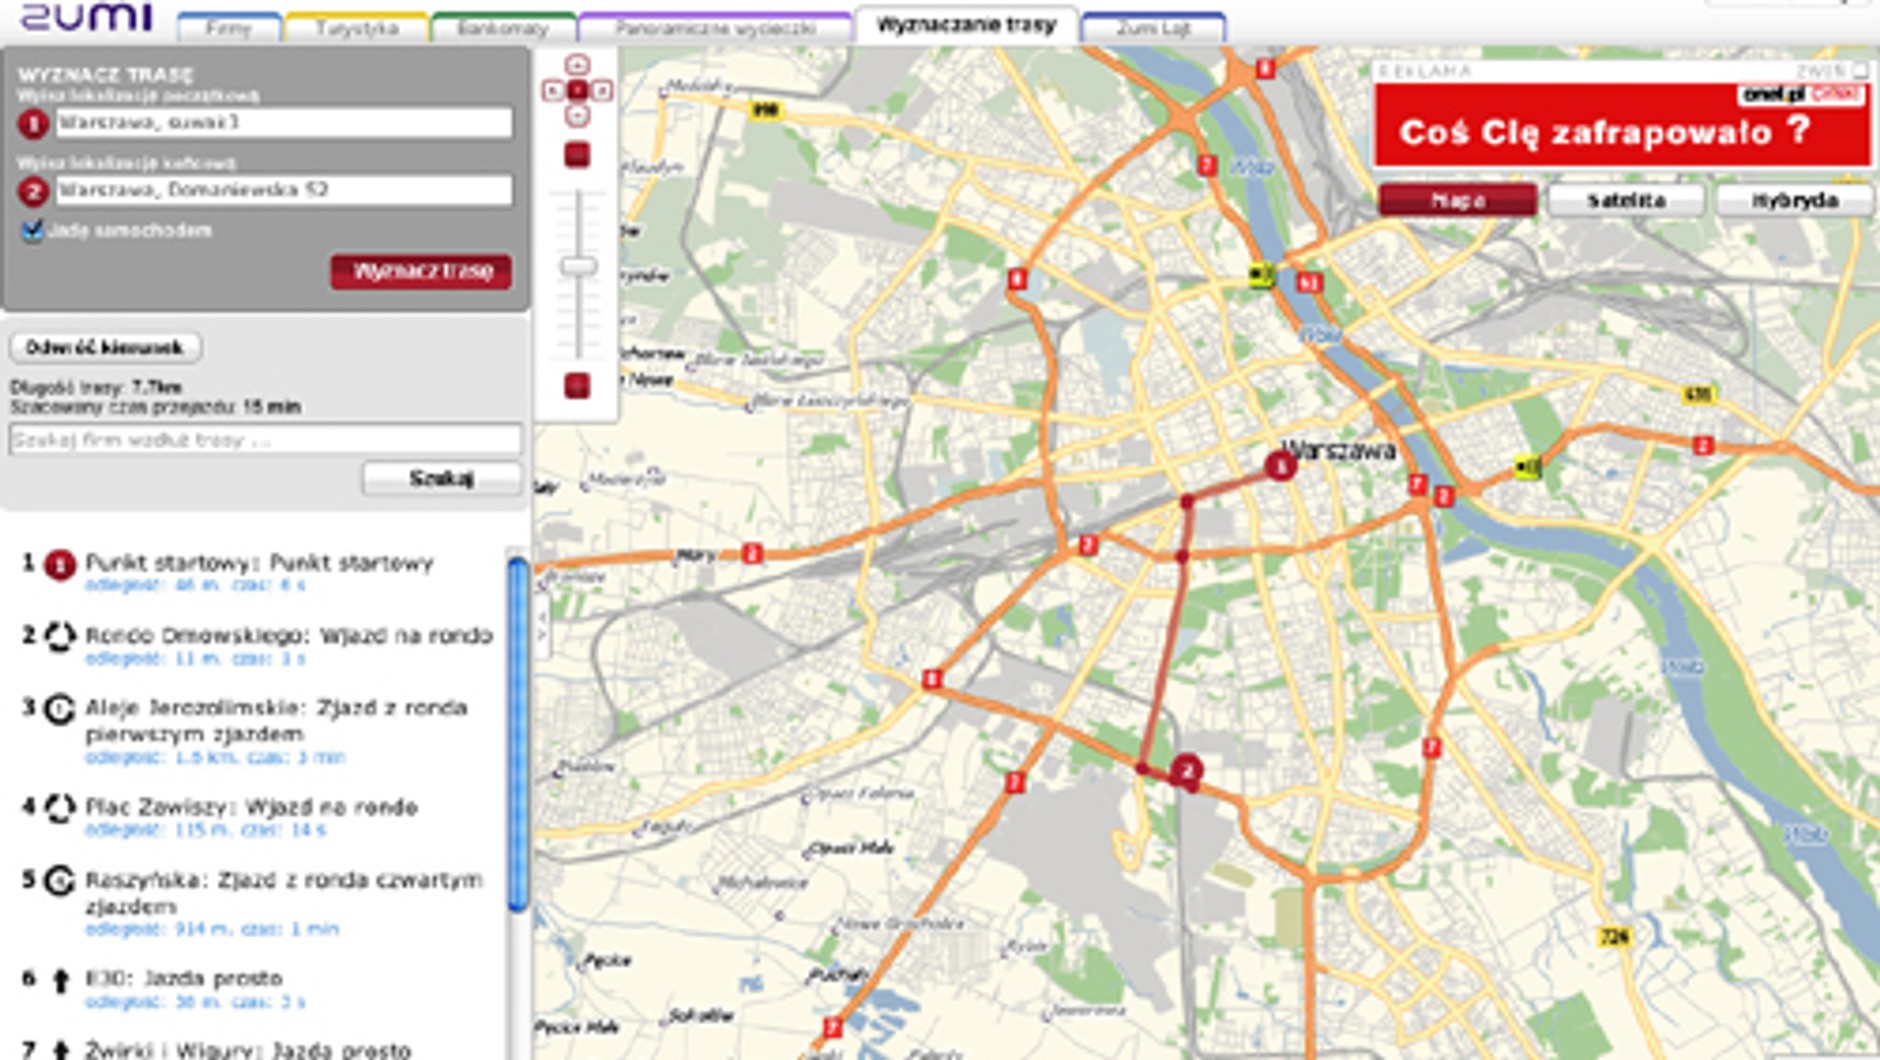
Task: Click the red road number 61 sign
Action: tap(1310, 283)
